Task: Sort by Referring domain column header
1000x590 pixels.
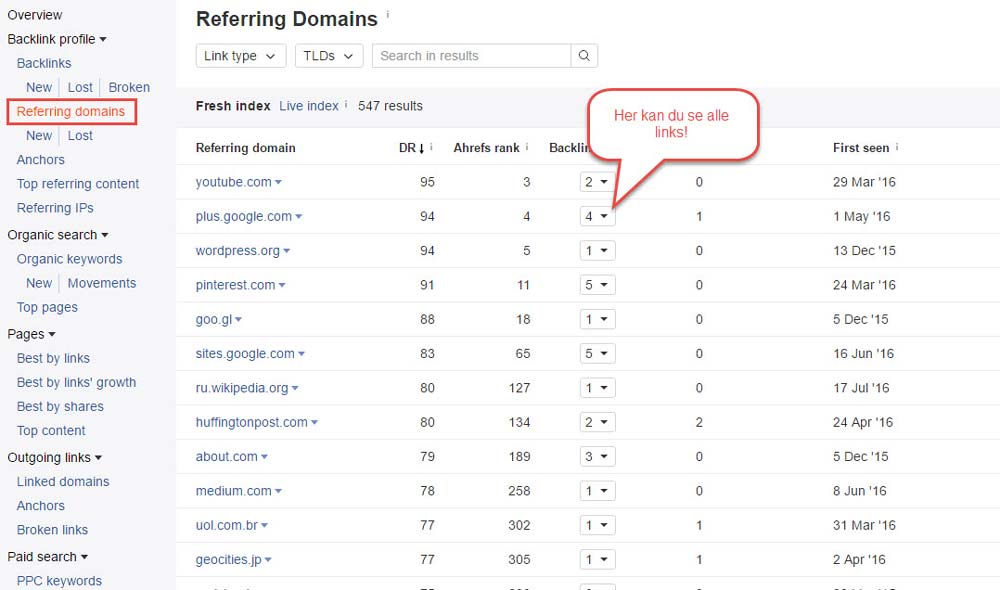Action: pyautogui.click(x=246, y=148)
